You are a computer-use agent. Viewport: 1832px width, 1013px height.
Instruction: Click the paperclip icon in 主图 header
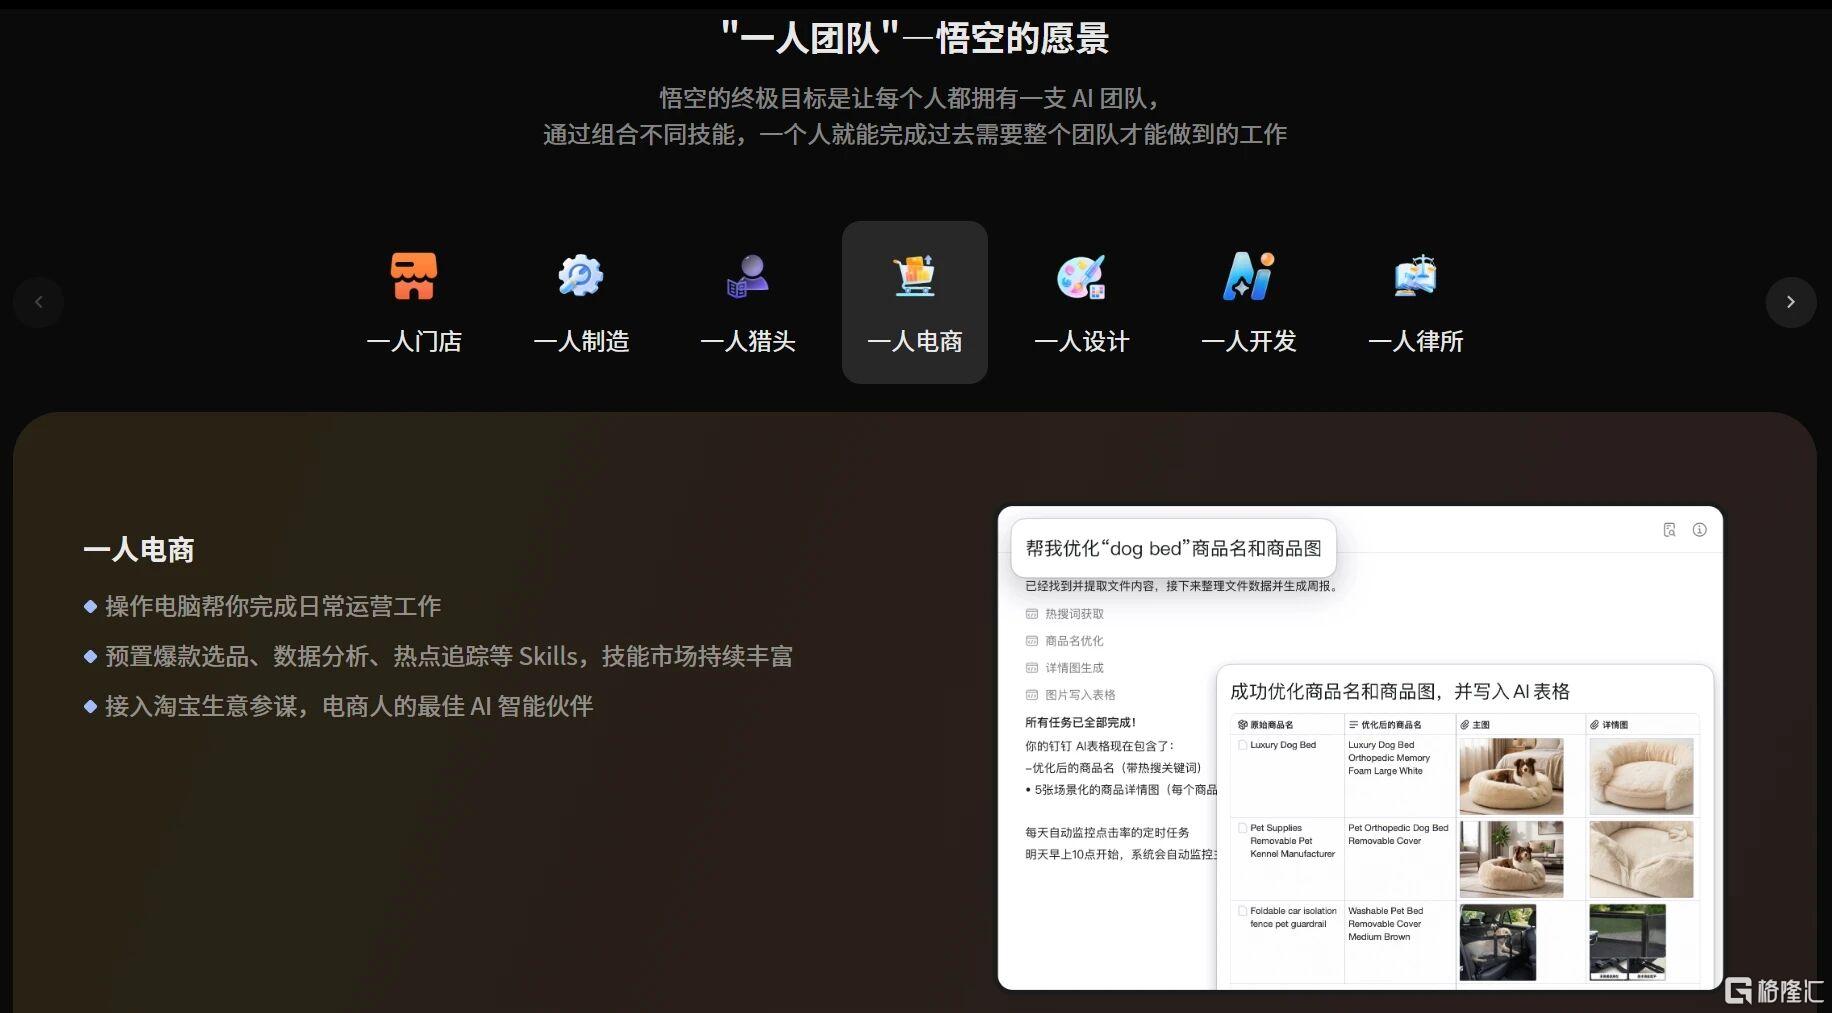coord(1465,725)
